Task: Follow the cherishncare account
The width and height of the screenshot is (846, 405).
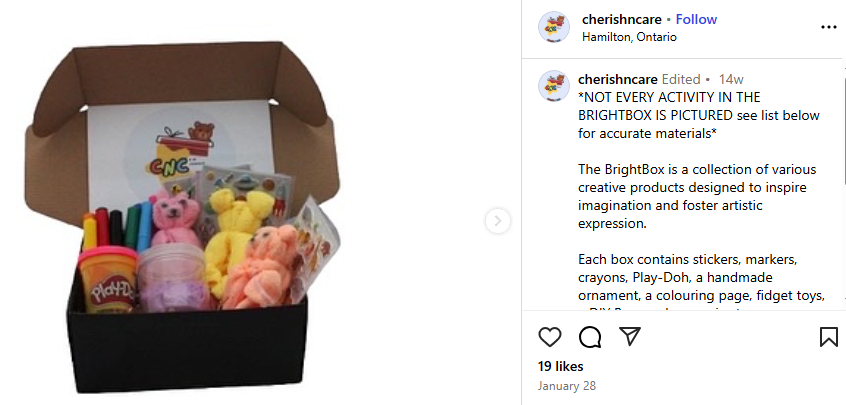Action: (x=696, y=19)
